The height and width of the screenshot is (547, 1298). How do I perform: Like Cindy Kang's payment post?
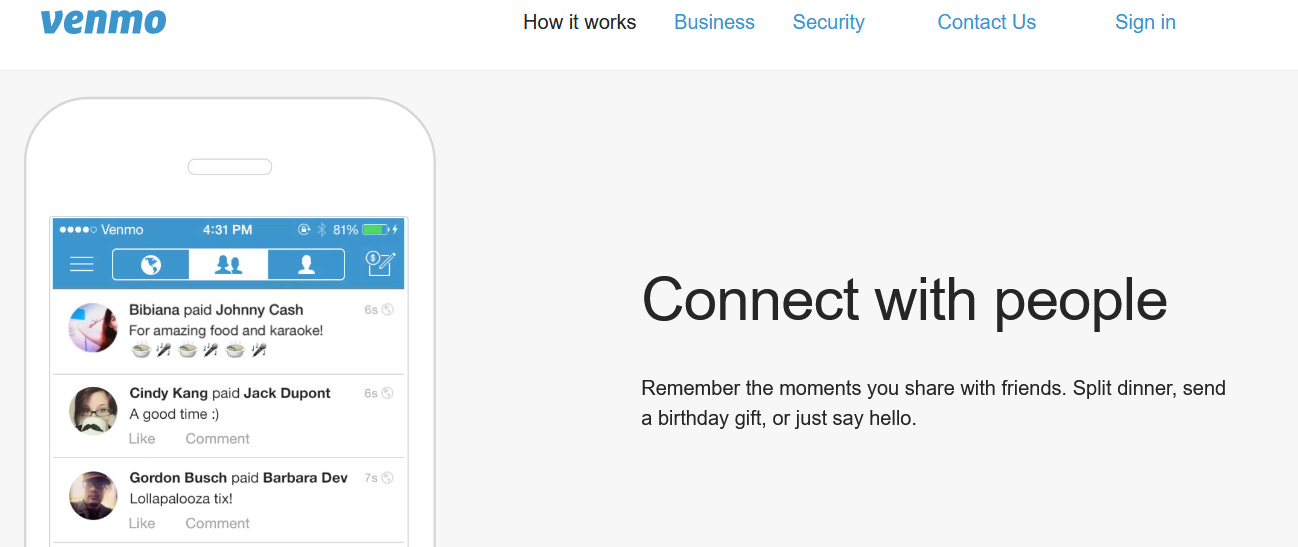pos(142,438)
